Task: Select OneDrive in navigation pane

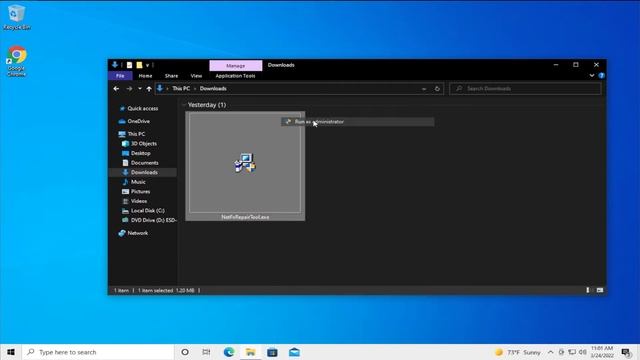Action: (x=138, y=121)
